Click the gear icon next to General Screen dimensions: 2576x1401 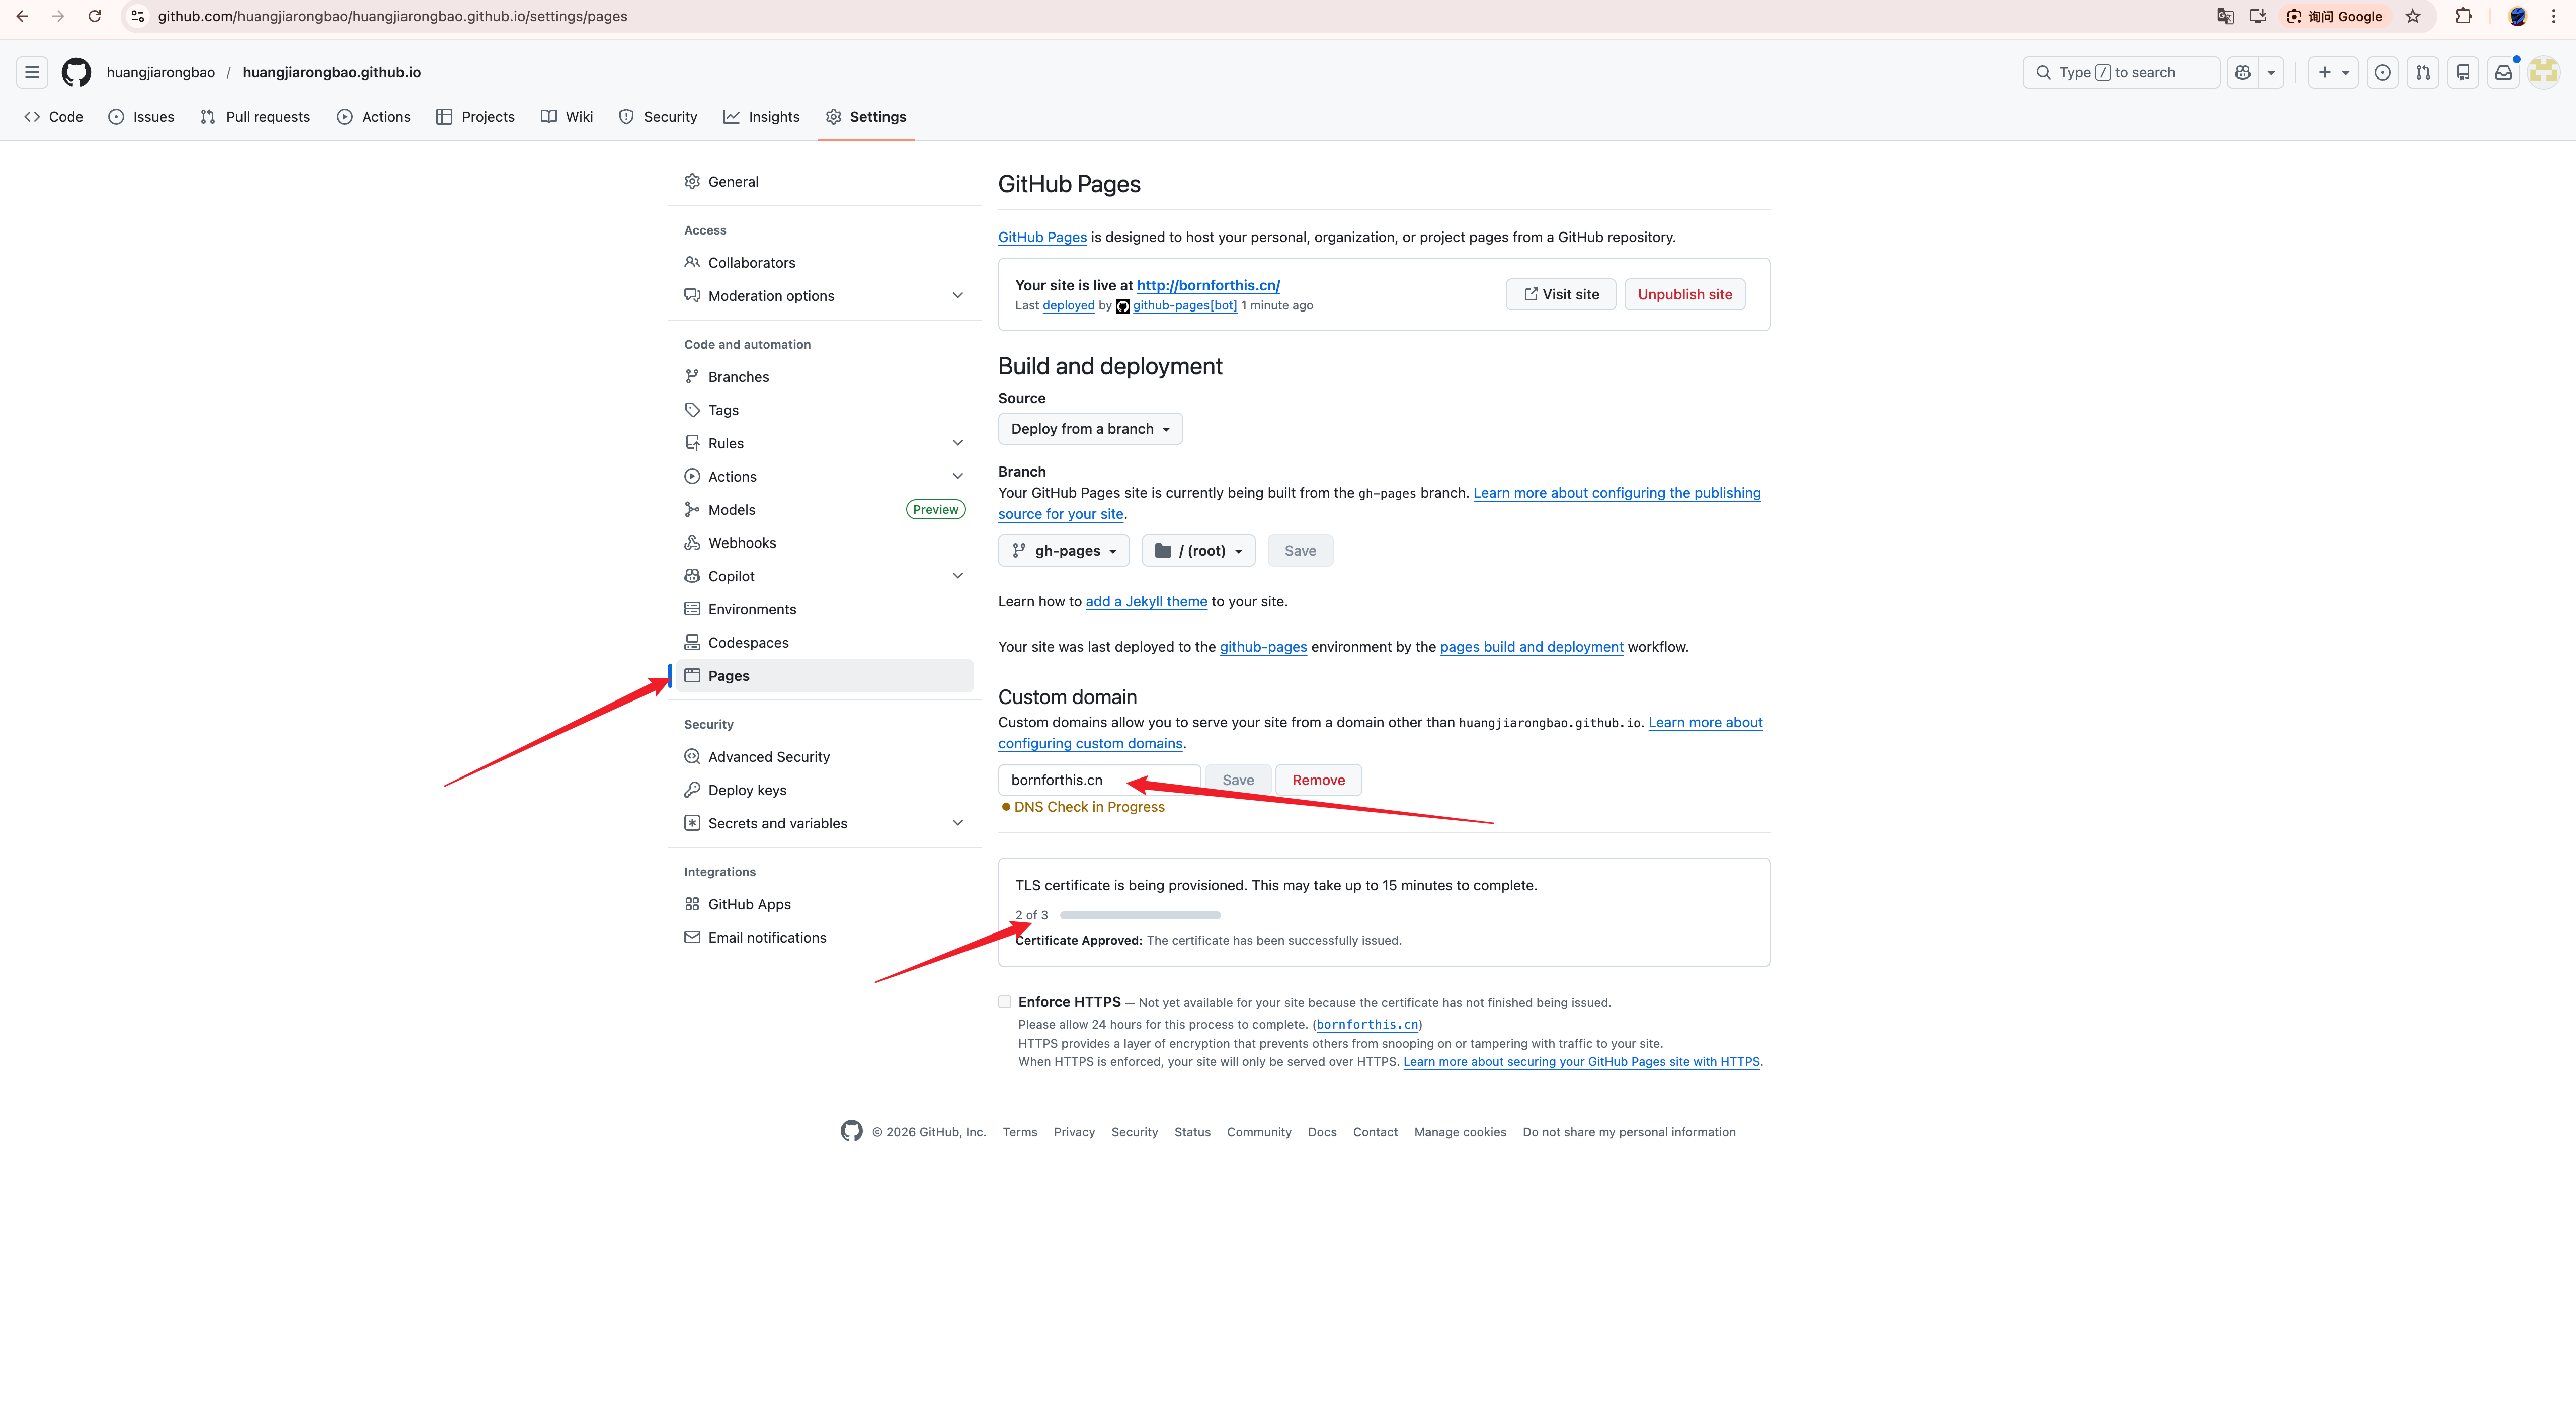692,181
